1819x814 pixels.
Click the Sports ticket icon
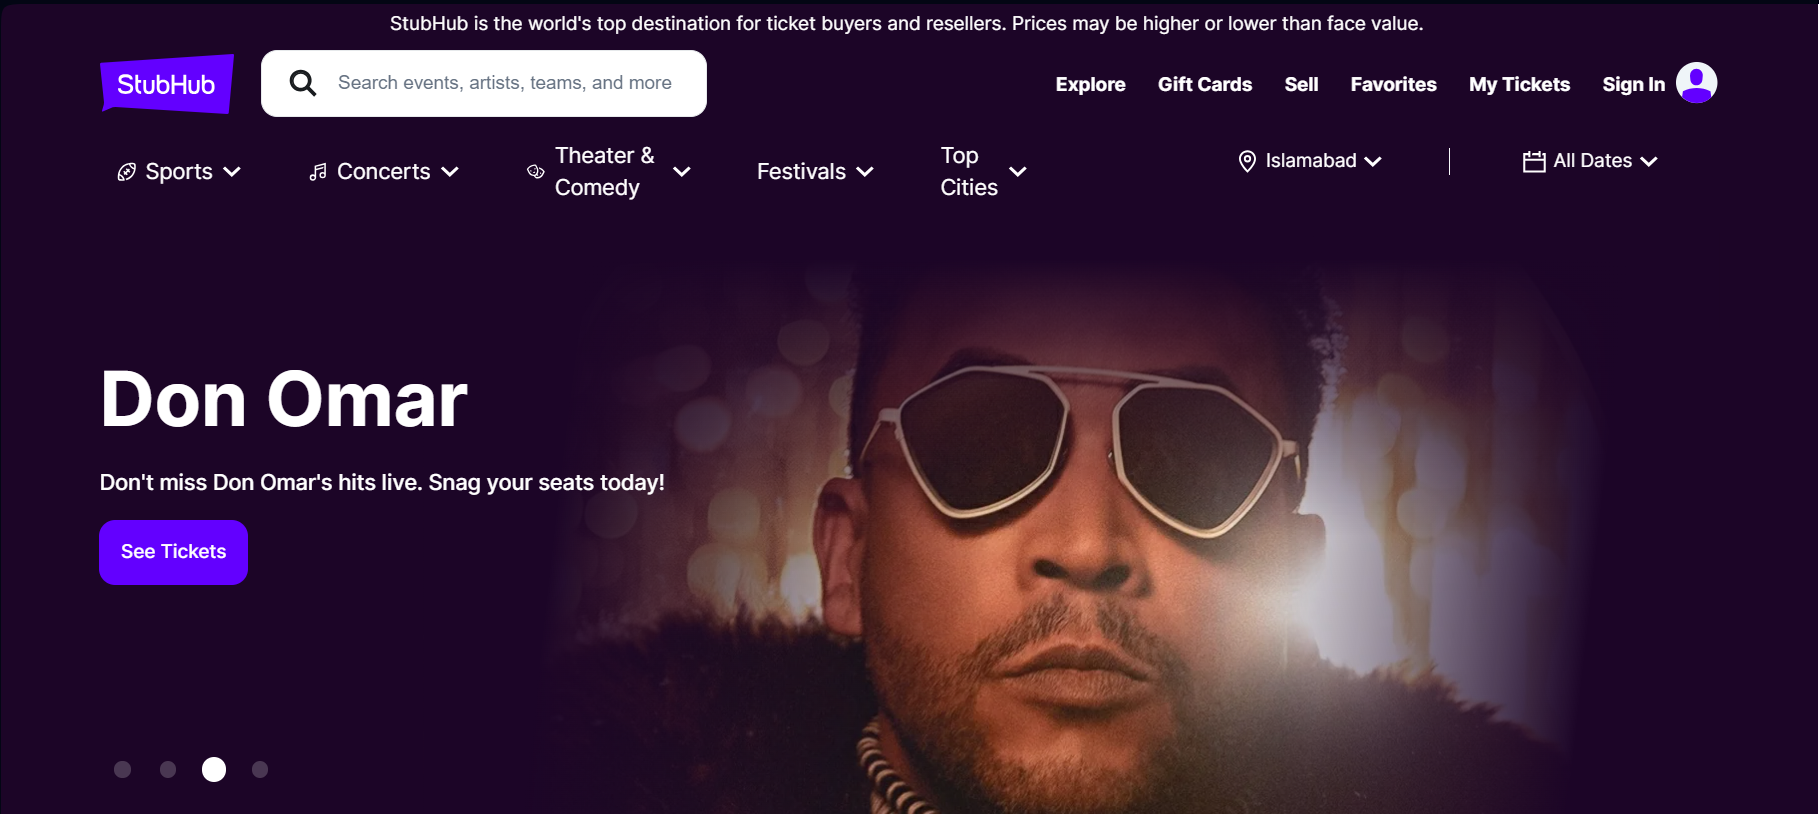coord(127,172)
